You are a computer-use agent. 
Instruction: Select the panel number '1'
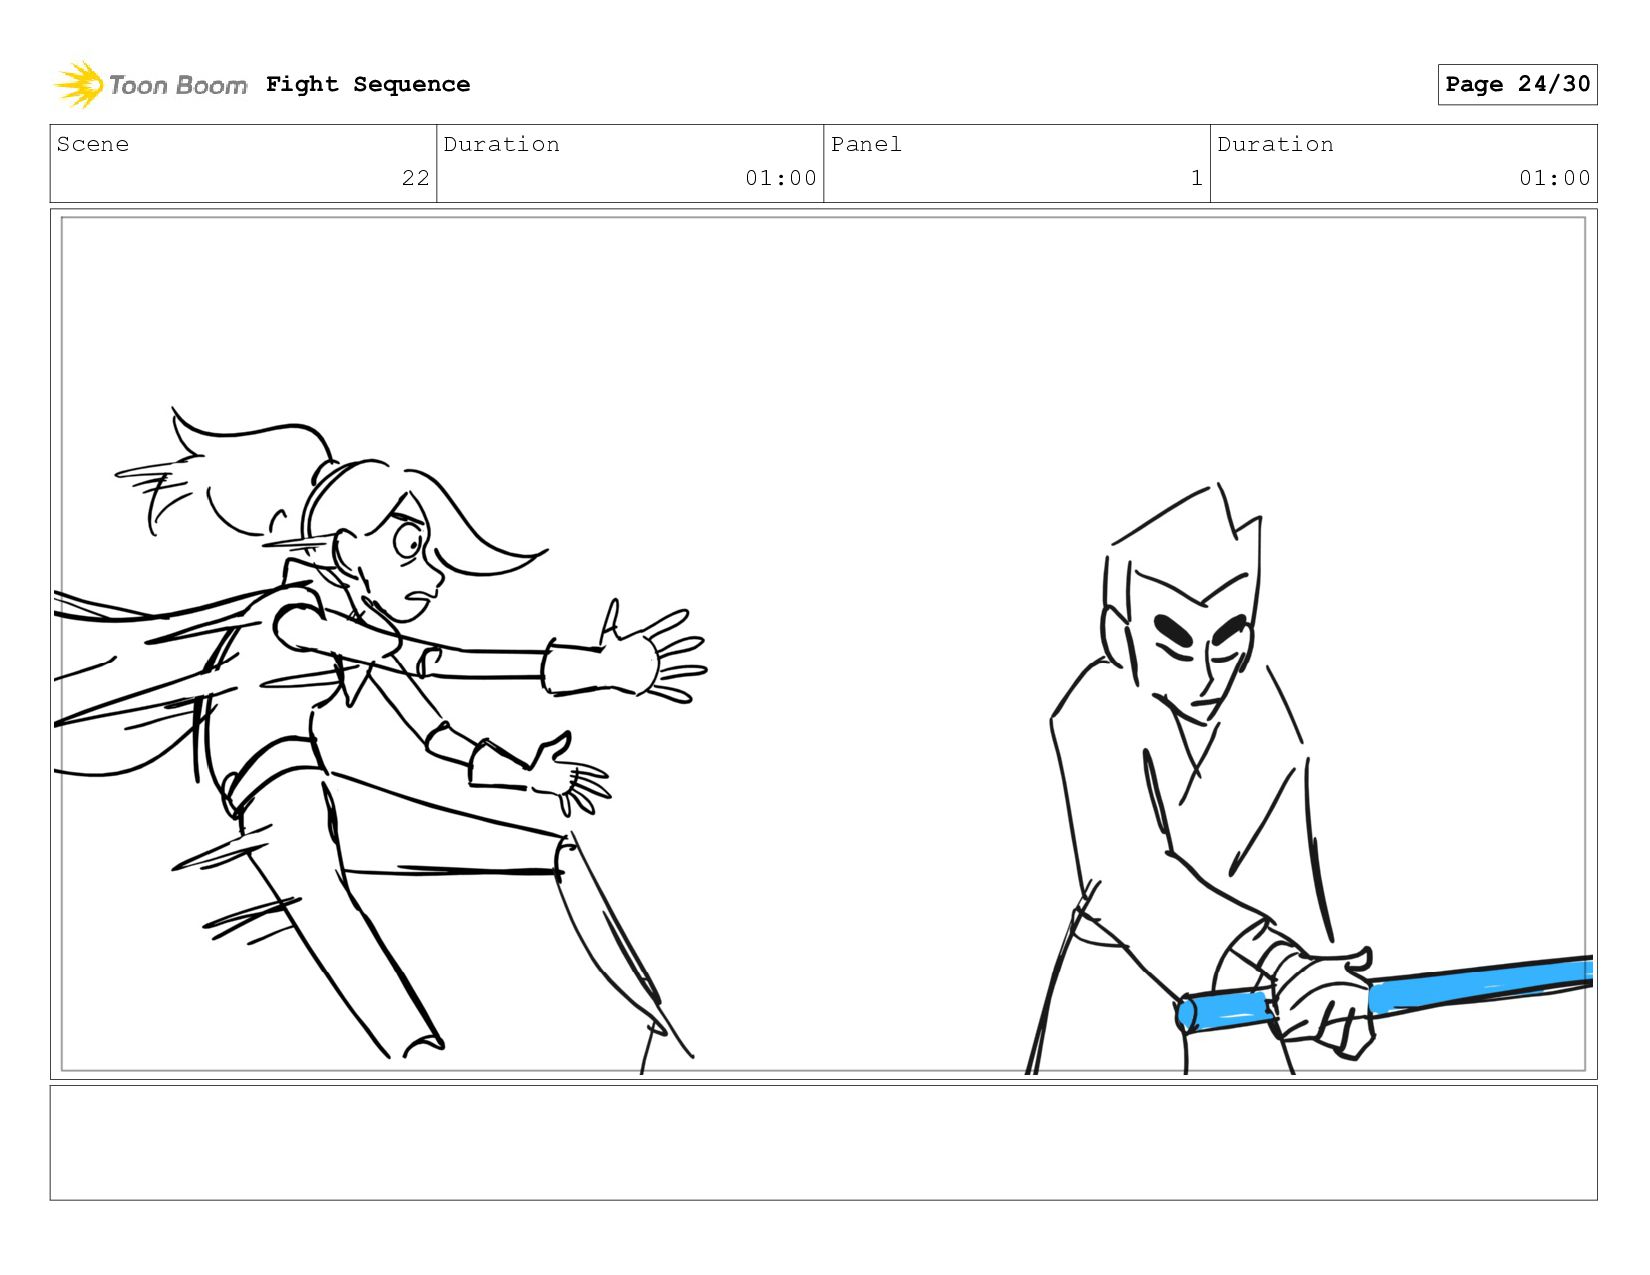[1196, 178]
